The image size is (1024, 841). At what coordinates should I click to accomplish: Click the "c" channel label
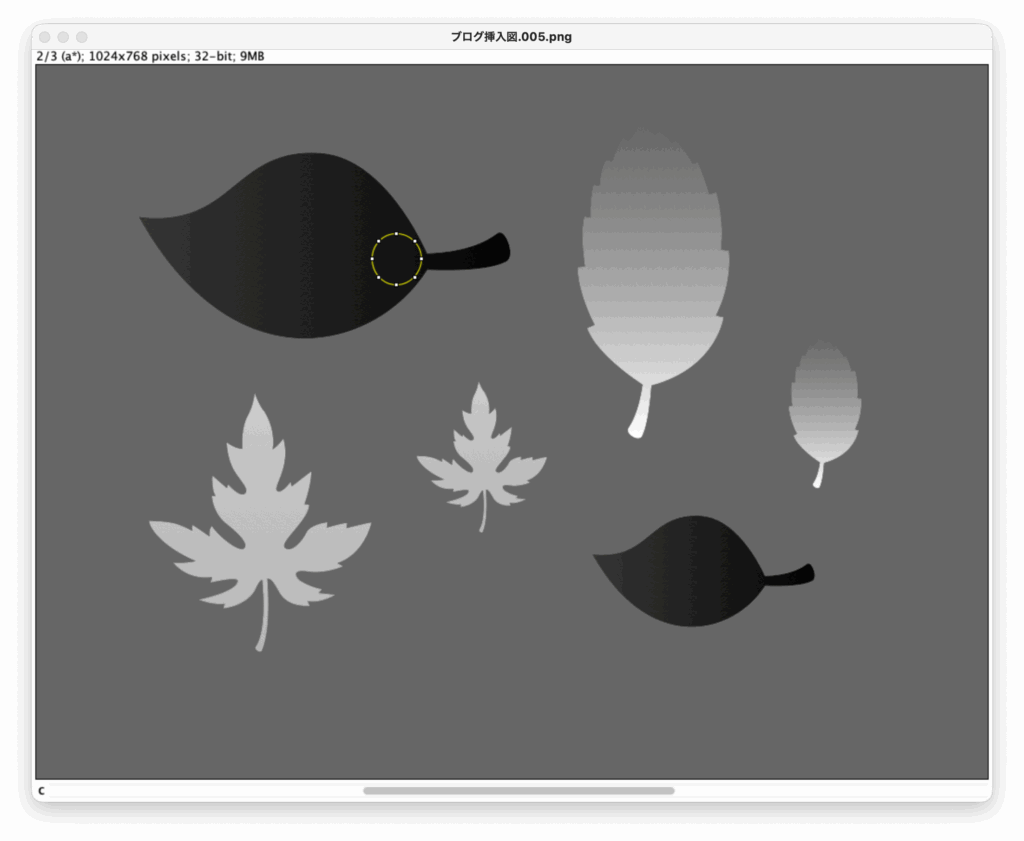[41, 791]
